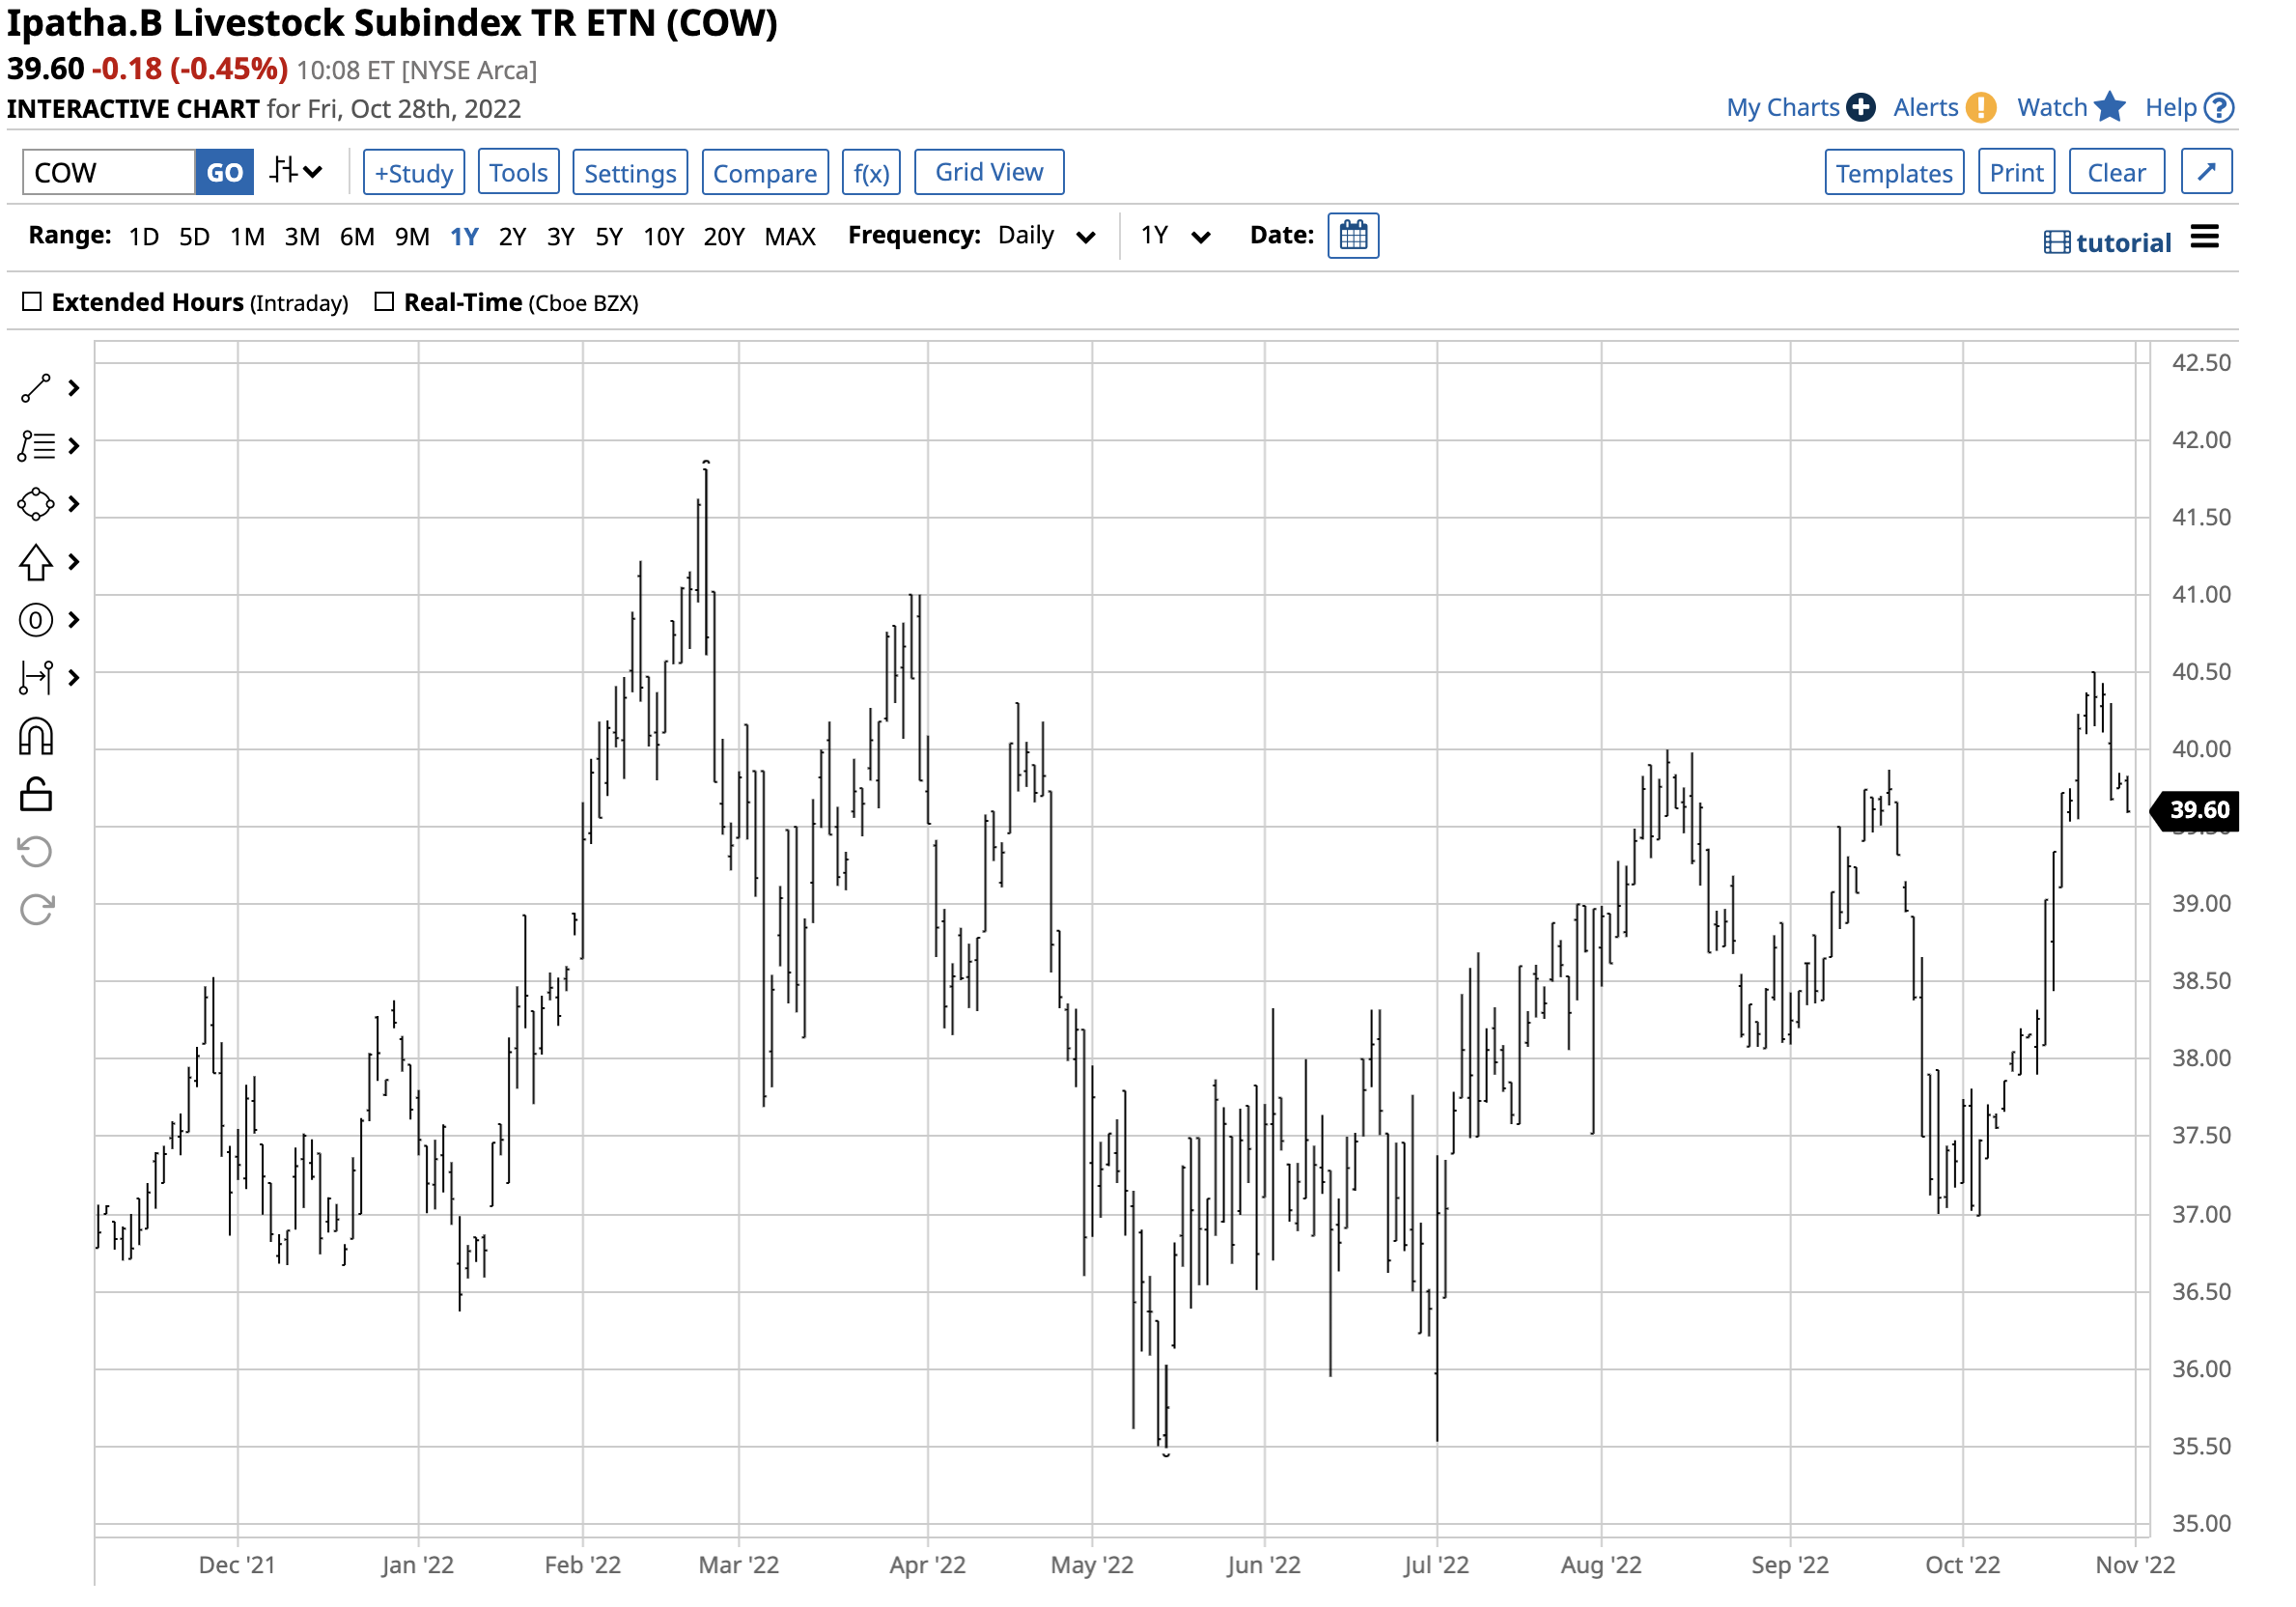Screen dimensions: 2296x1607
Task: Select the magnet snap tool
Action: click(x=36, y=738)
